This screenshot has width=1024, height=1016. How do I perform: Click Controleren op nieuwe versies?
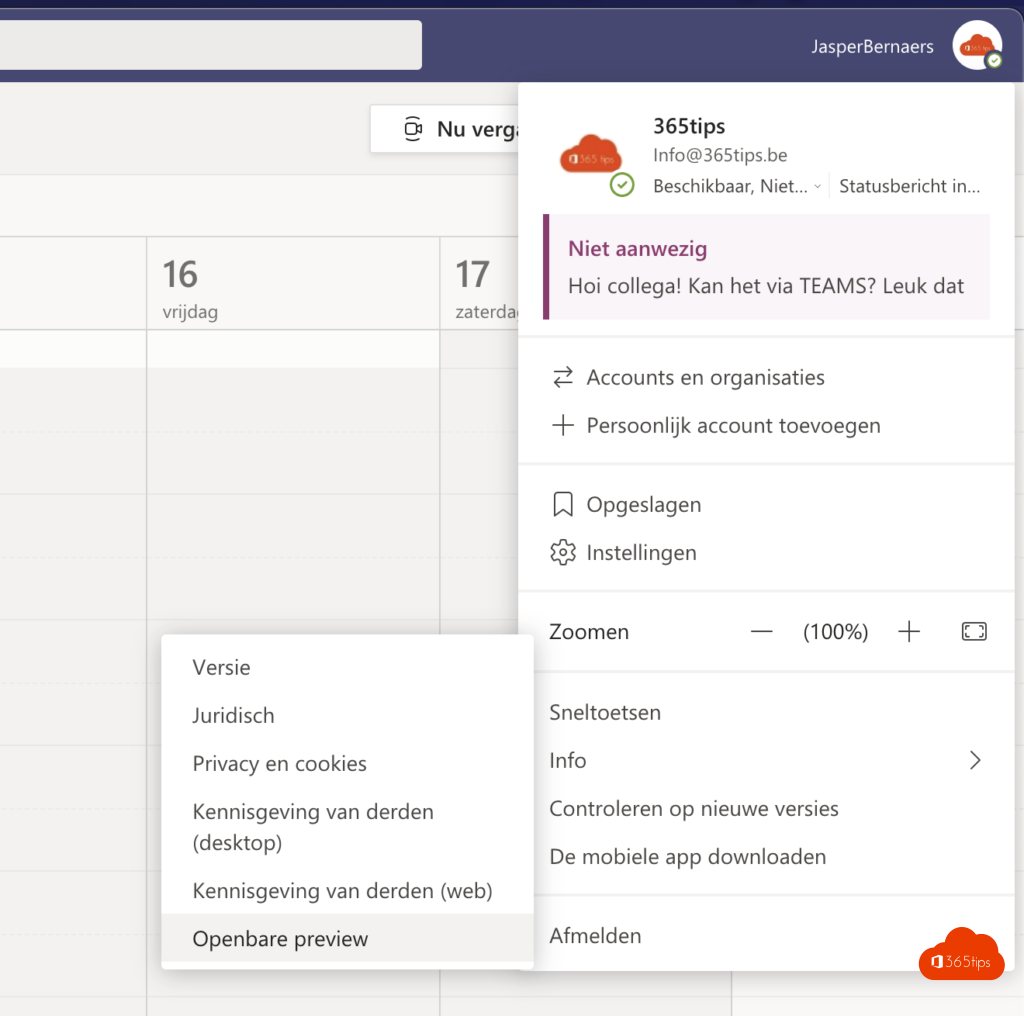point(693,809)
